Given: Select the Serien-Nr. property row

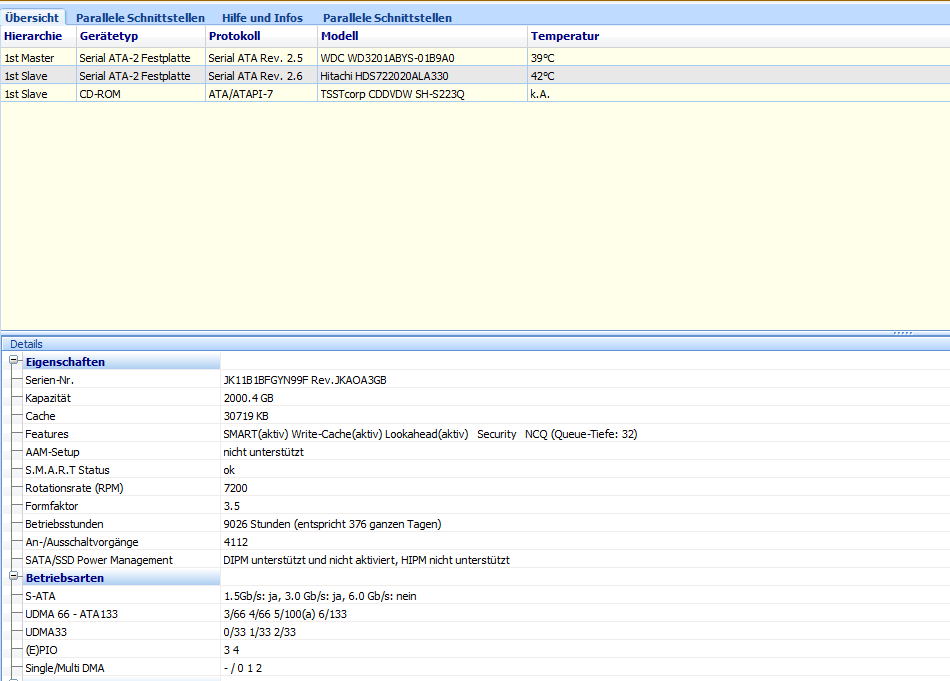Looking at the screenshot, I should pos(50,380).
